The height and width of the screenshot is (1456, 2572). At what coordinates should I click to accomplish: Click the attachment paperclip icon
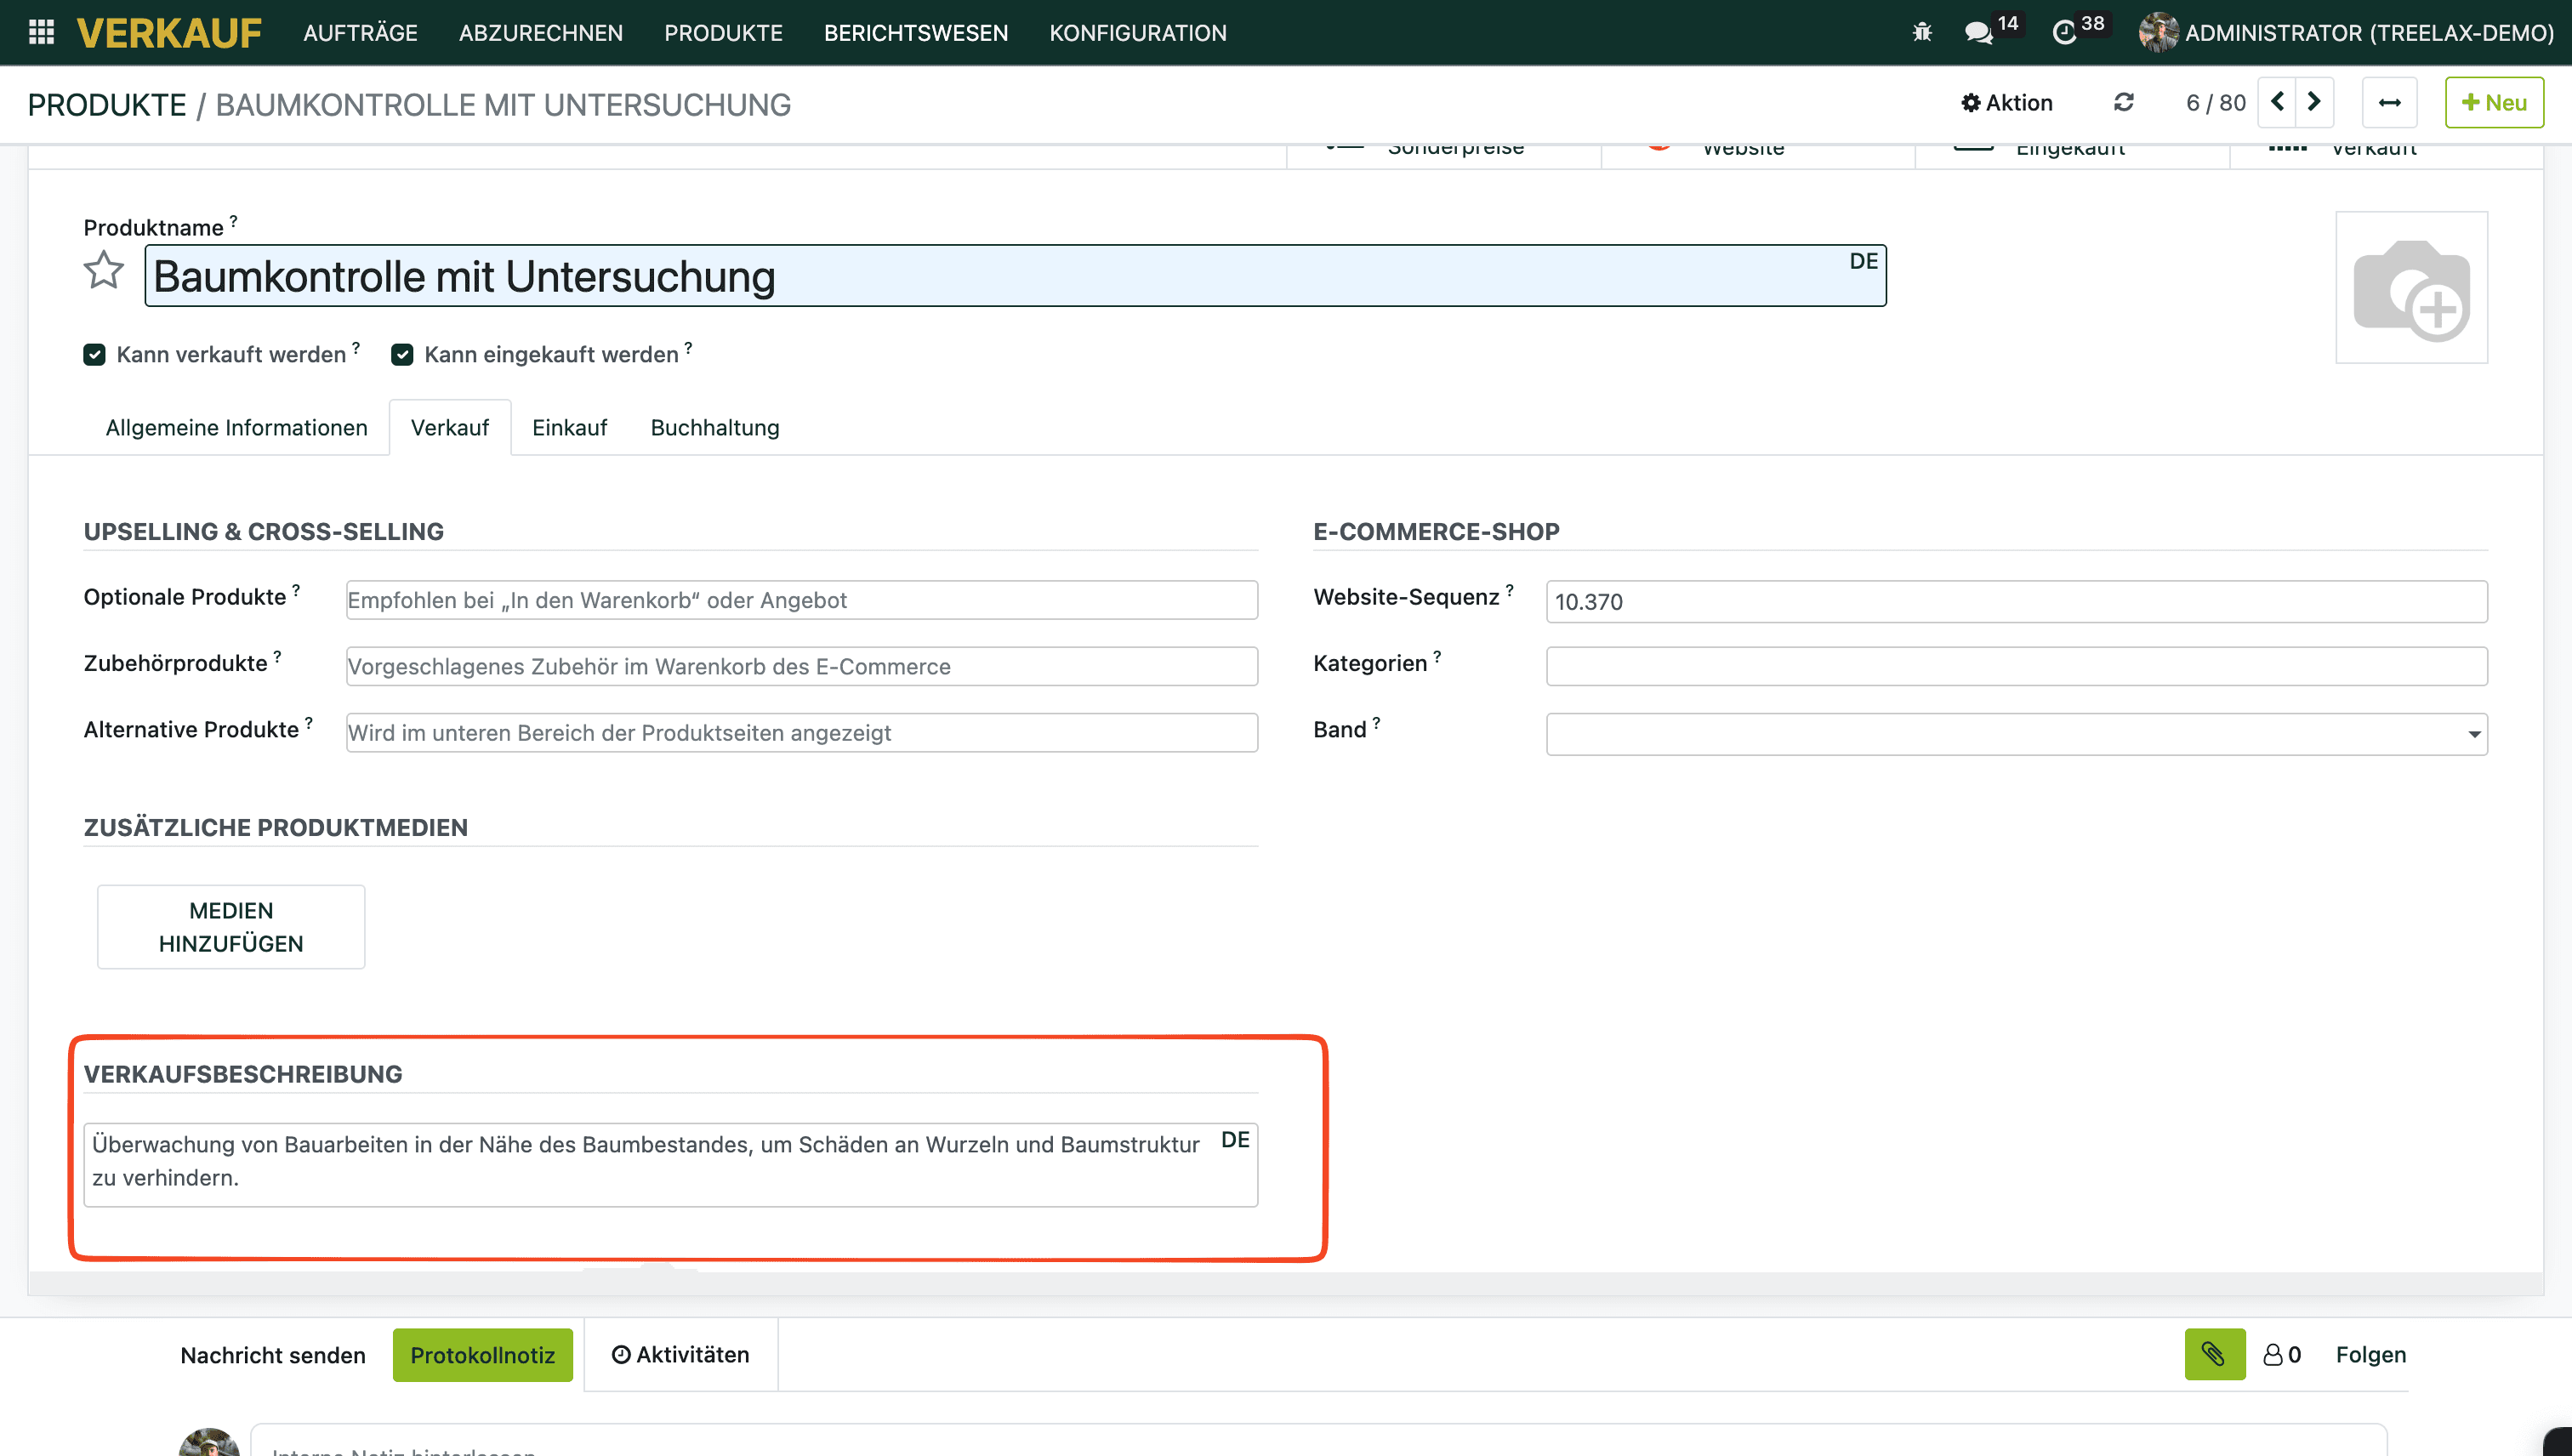point(2214,1354)
